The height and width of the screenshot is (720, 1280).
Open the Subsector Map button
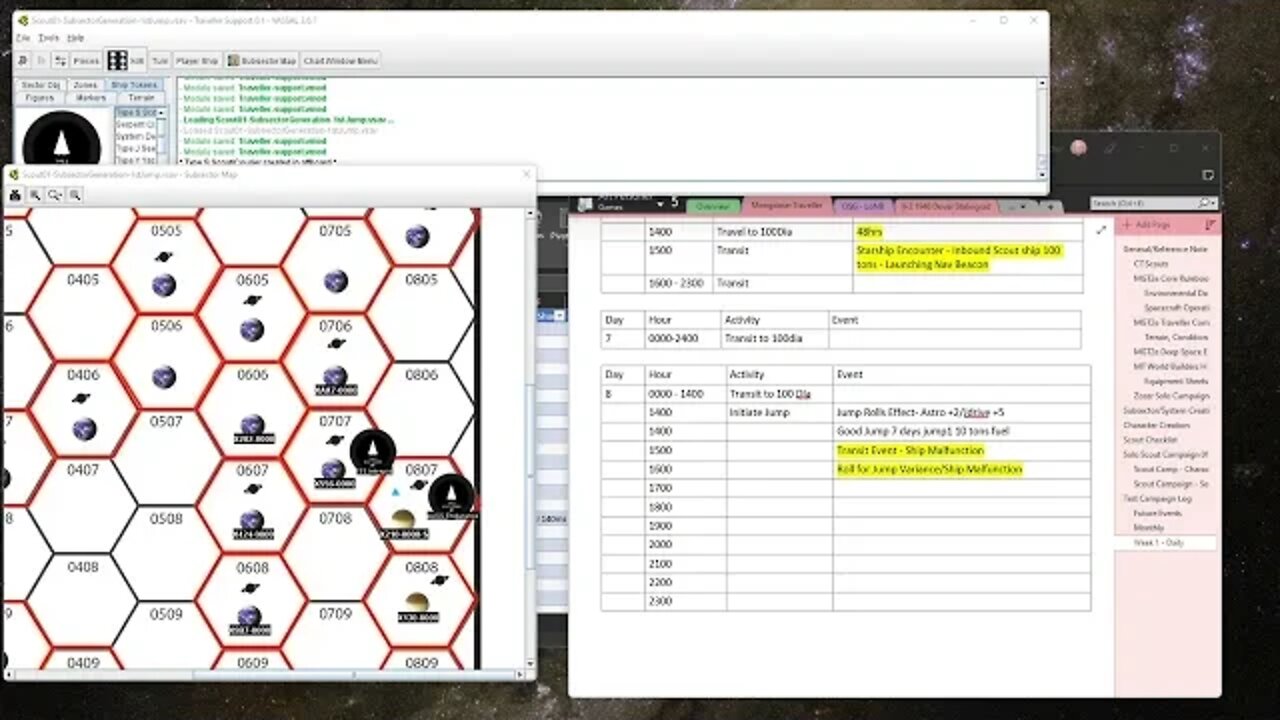(x=261, y=61)
